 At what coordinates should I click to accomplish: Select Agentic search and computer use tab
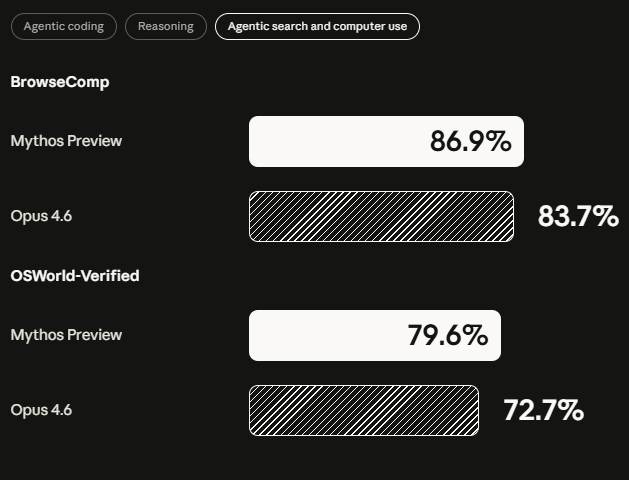coord(317,26)
